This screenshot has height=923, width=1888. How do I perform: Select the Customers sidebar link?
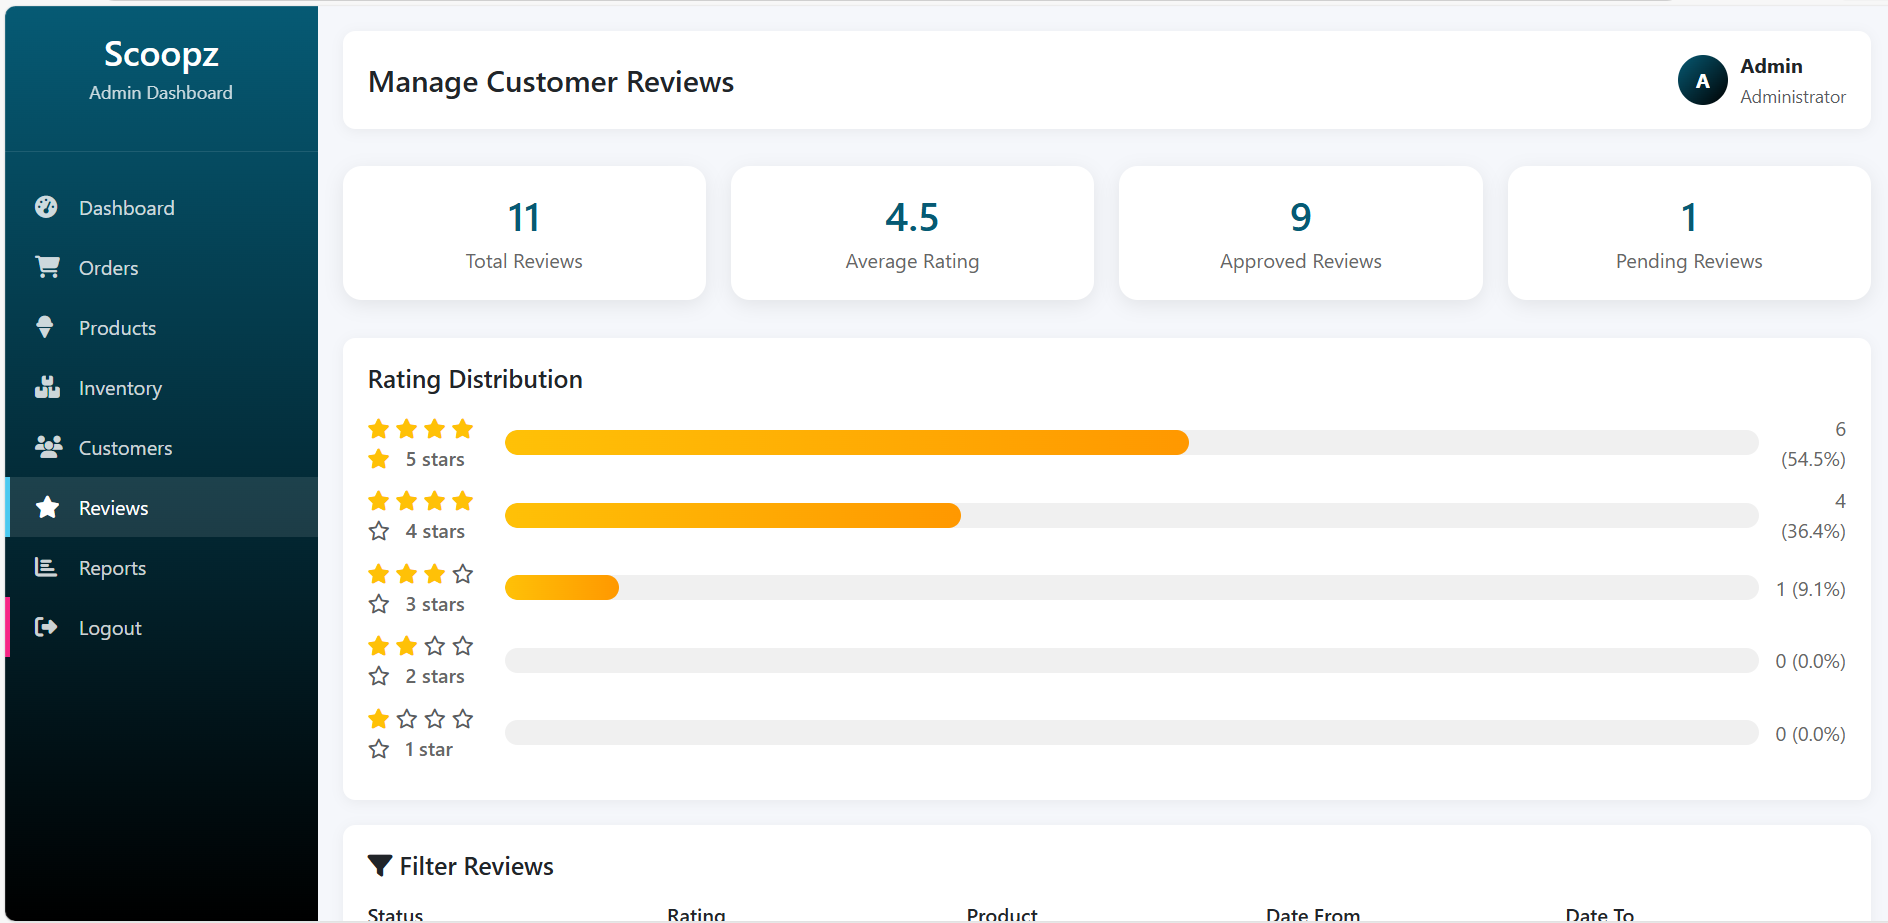(125, 448)
